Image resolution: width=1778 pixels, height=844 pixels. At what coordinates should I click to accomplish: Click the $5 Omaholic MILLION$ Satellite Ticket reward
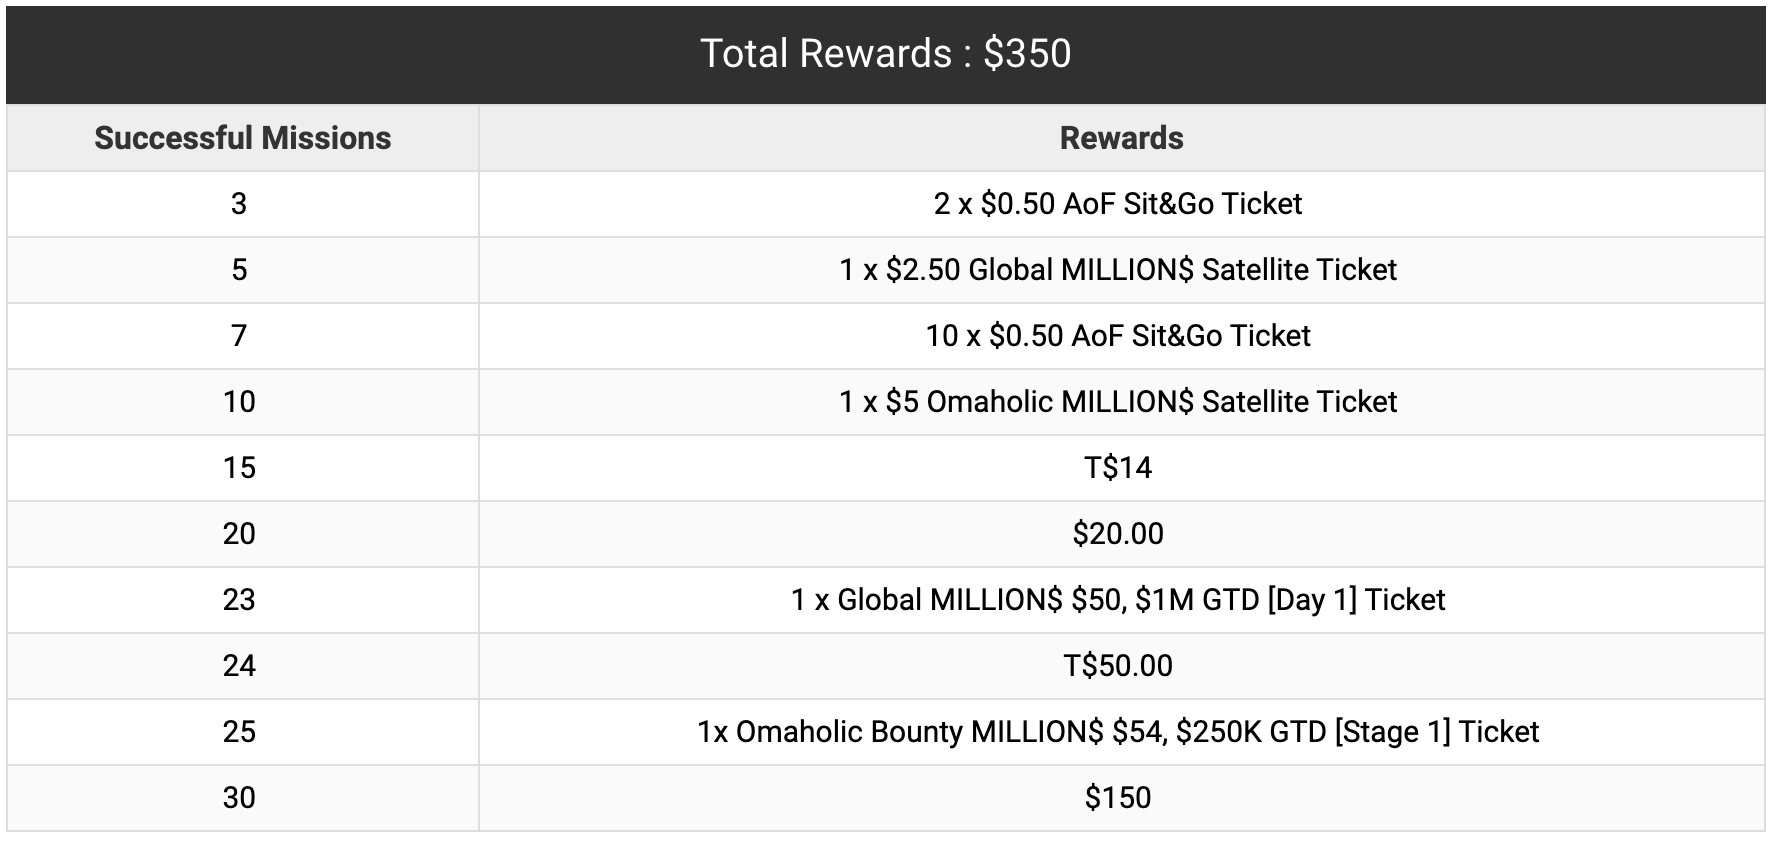tap(1117, 402)
